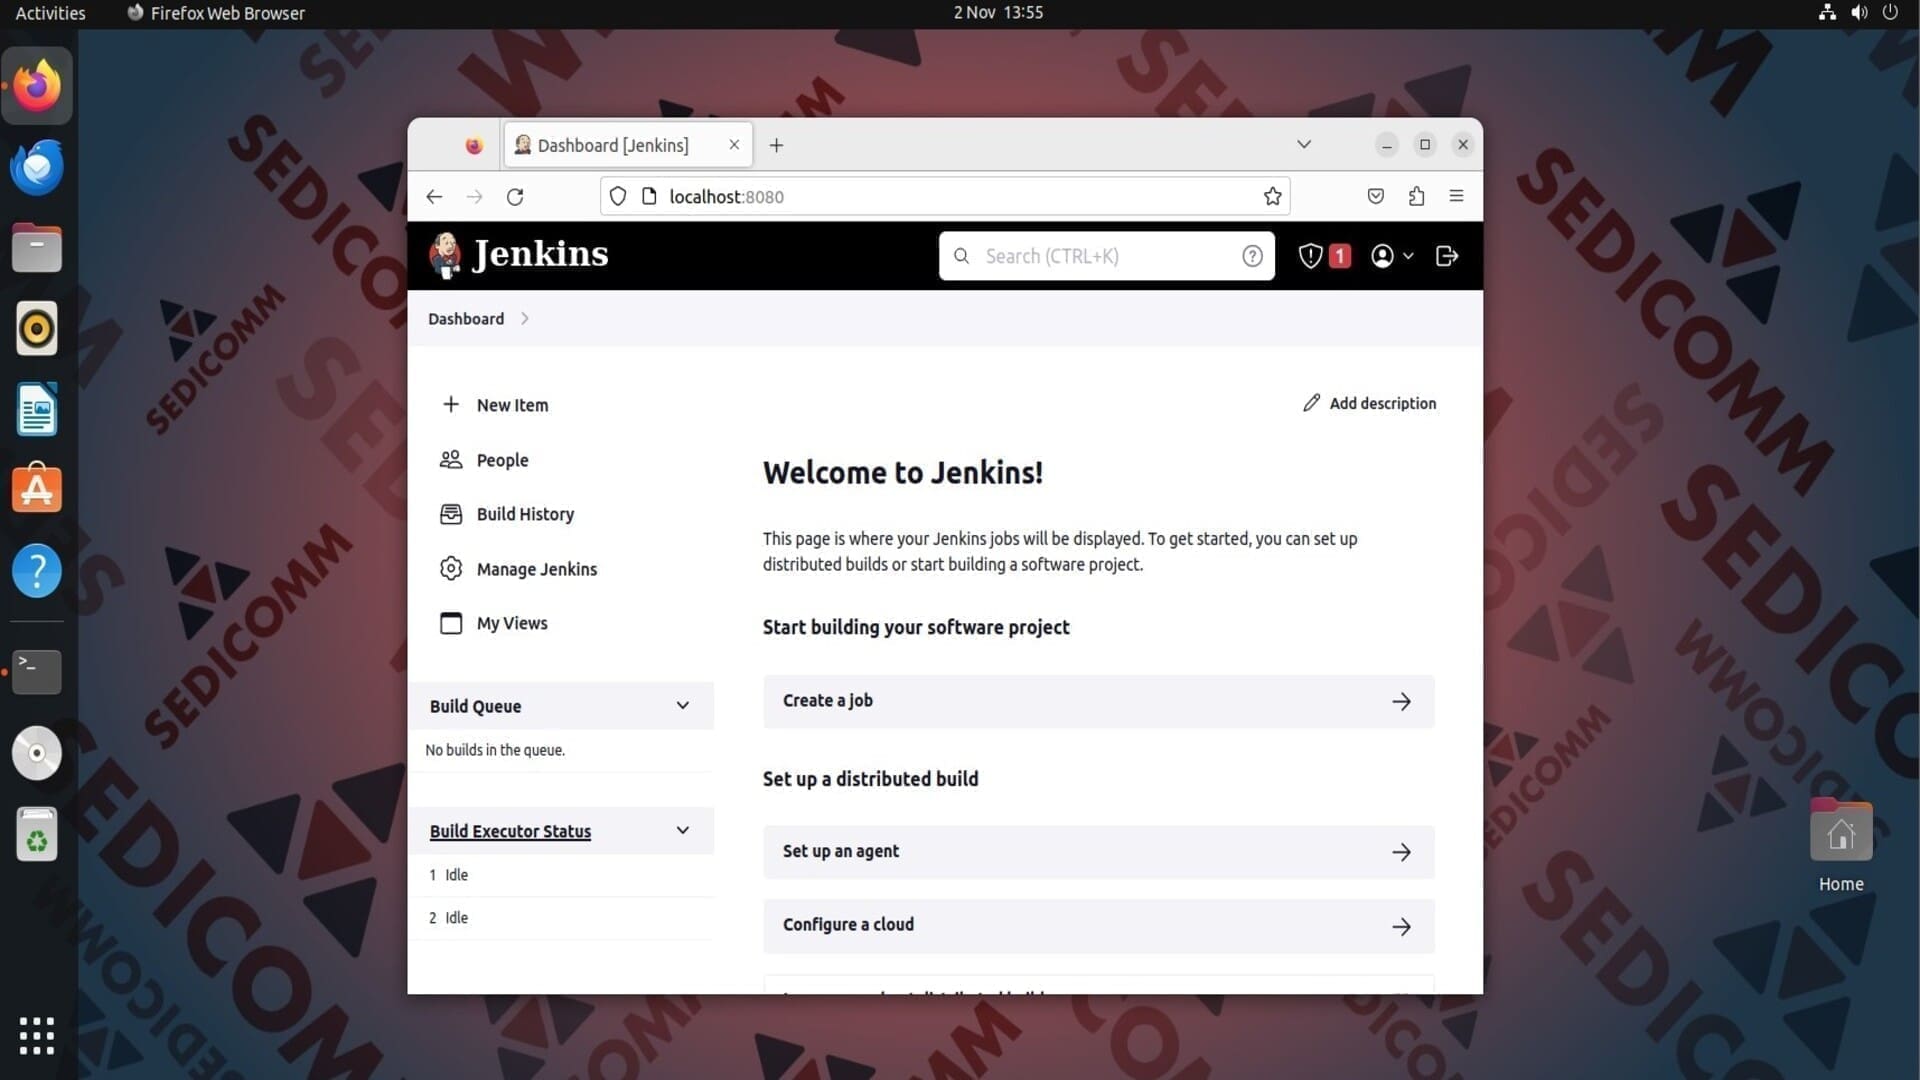Click the Create a job button
The image size is (1920, 1080).
(x=1098, y=701)
